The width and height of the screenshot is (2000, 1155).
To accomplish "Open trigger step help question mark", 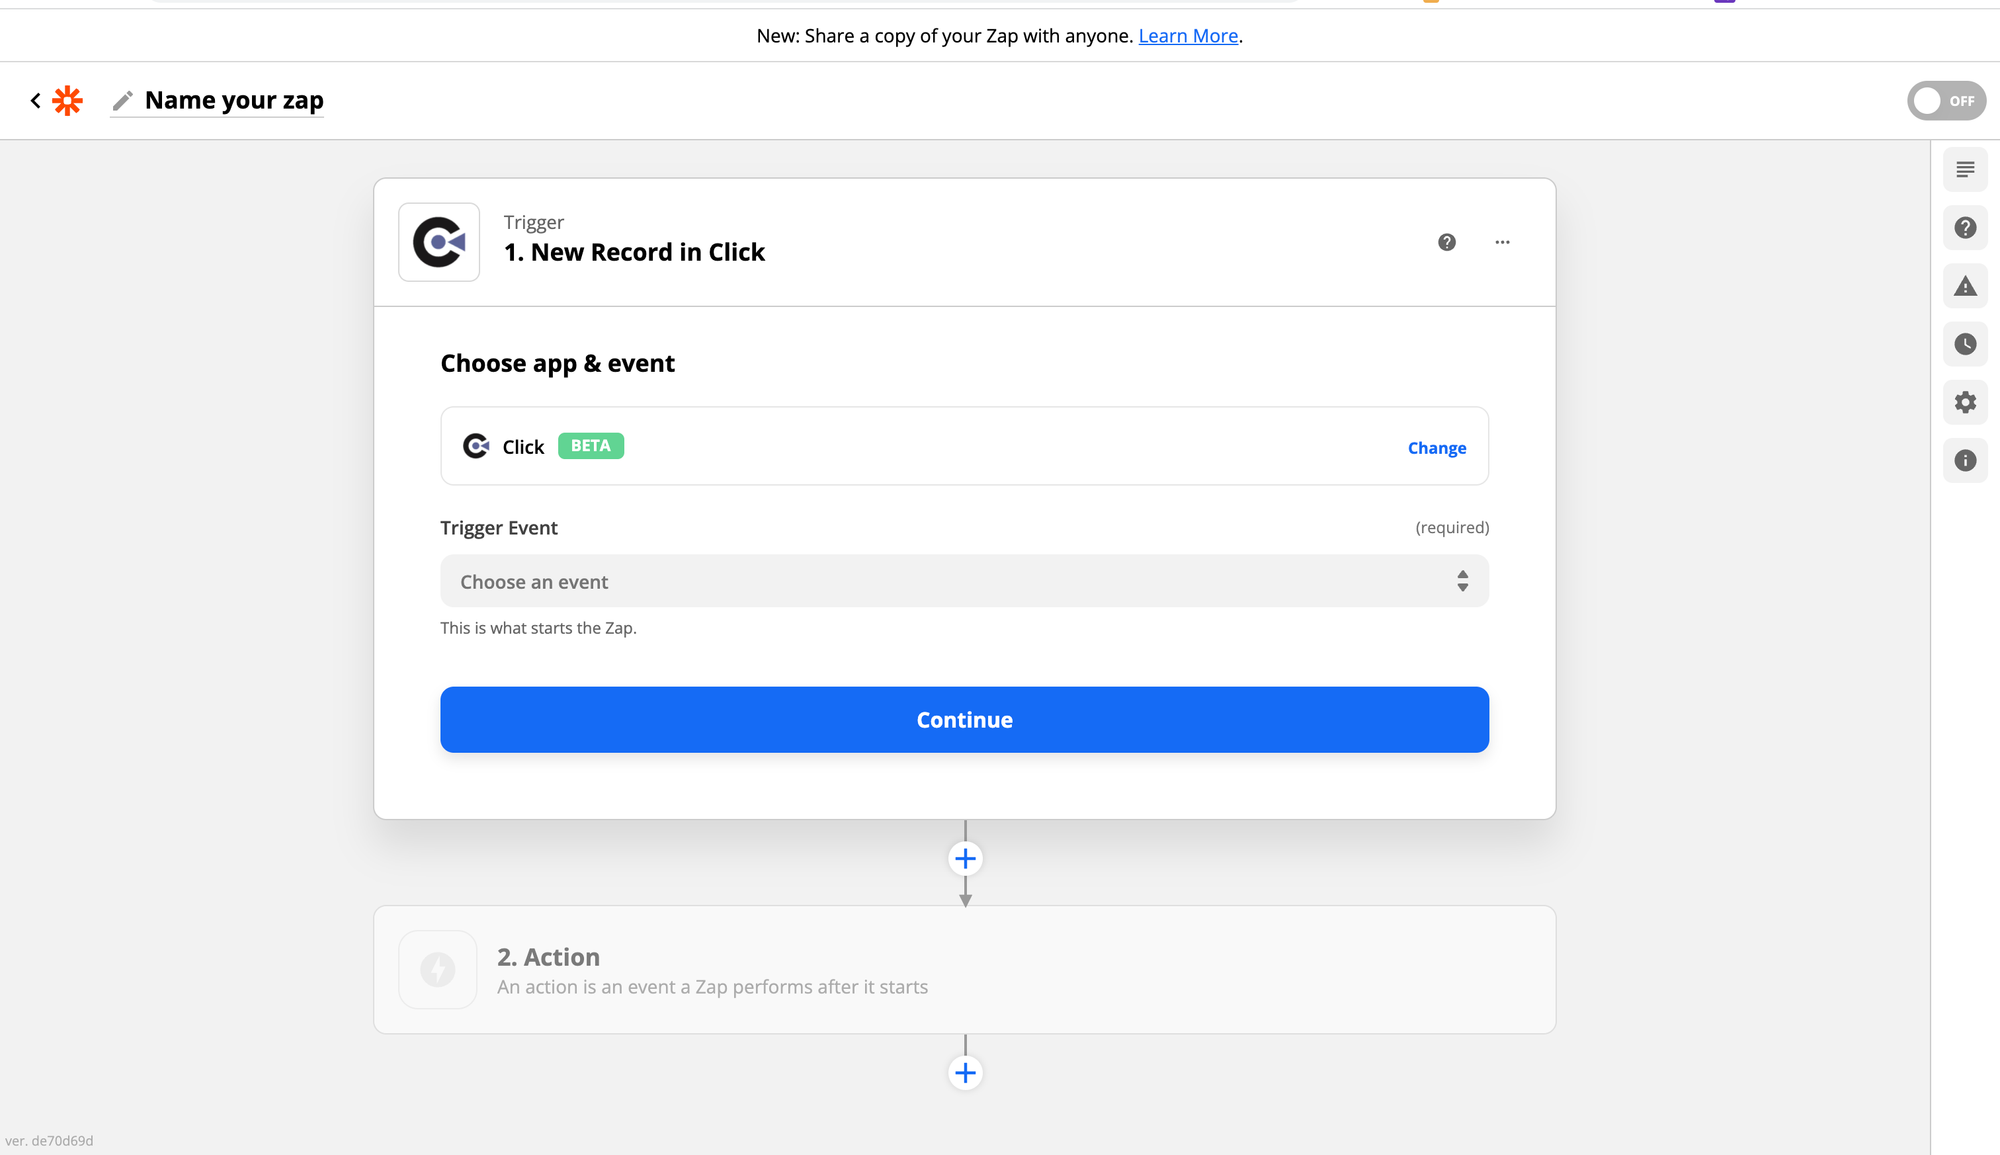I will pos(1447,242).
